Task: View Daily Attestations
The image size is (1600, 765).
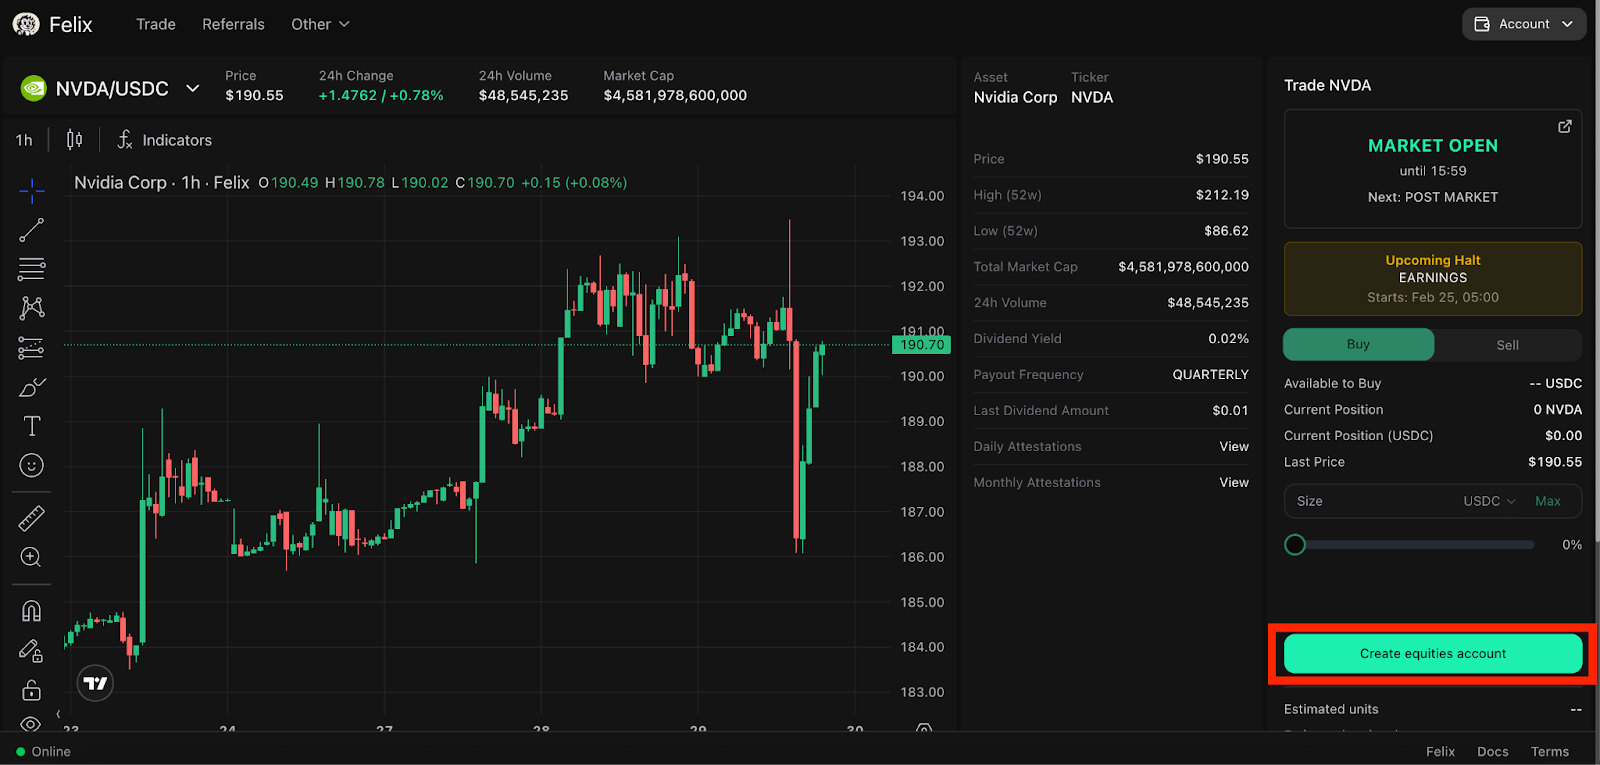Action: click(x=1233, y=447)
